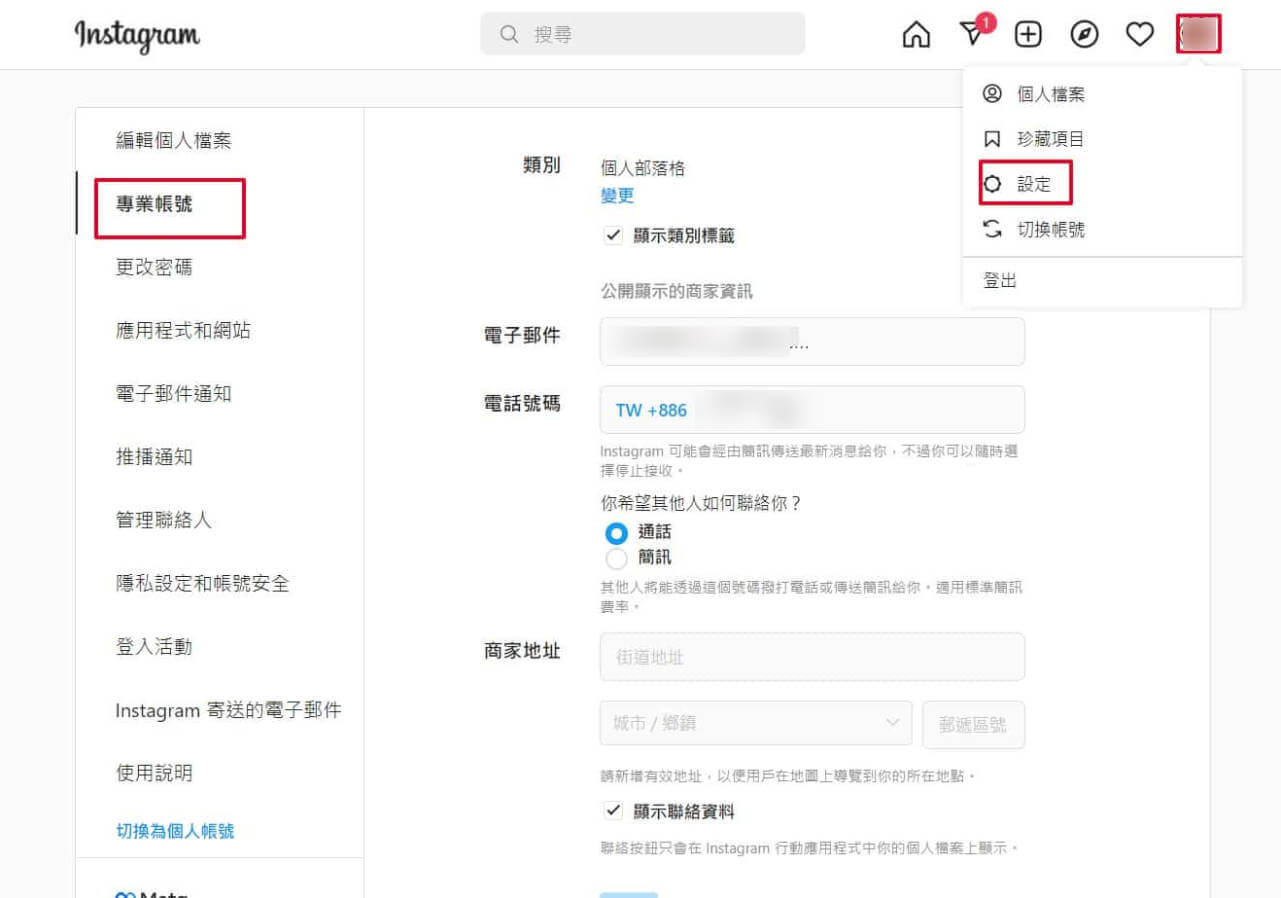Click the 街道地址 input field

[812, 656]
